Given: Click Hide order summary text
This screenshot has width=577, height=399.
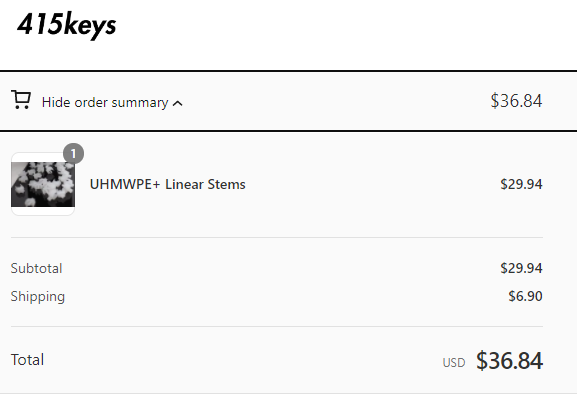Looking at the screenshot, I should click(105, 102).
